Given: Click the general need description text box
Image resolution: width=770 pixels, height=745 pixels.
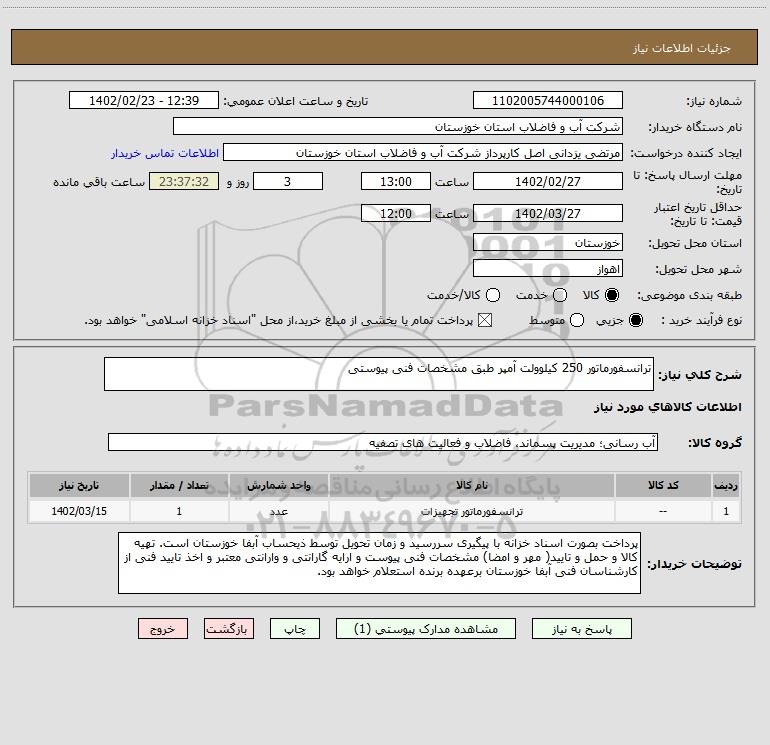Looking at the screenshot, I should point(379,374).
